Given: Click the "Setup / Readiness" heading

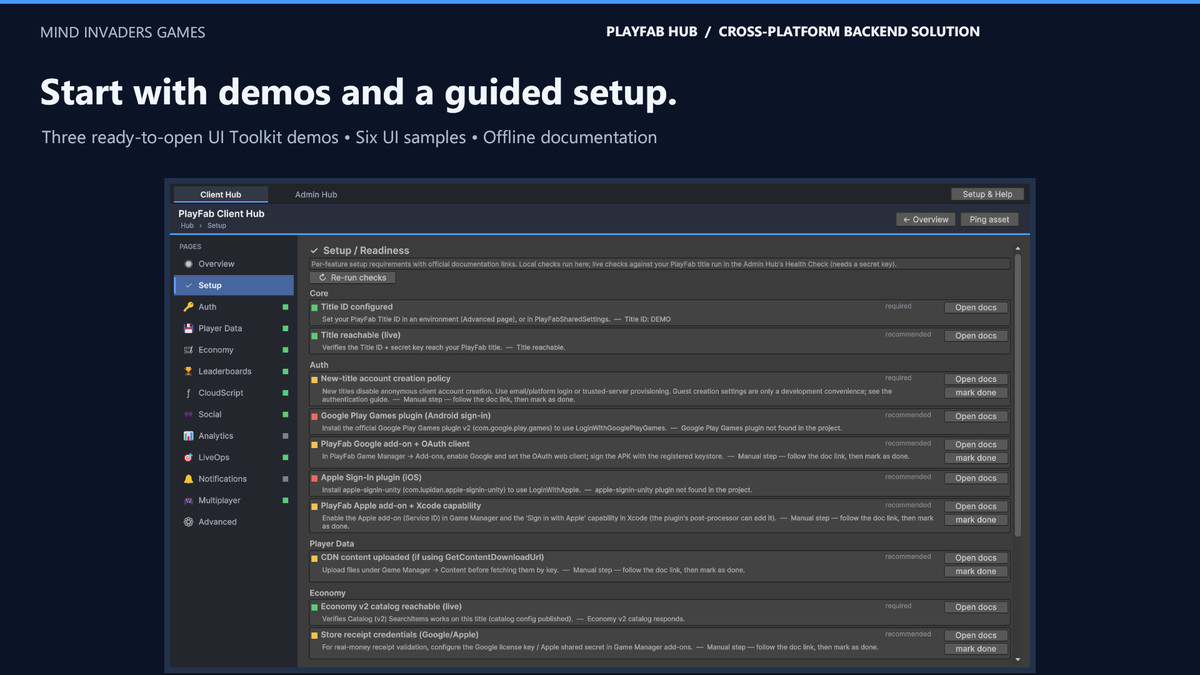Looking at the screenshot, I should point(366,250).
